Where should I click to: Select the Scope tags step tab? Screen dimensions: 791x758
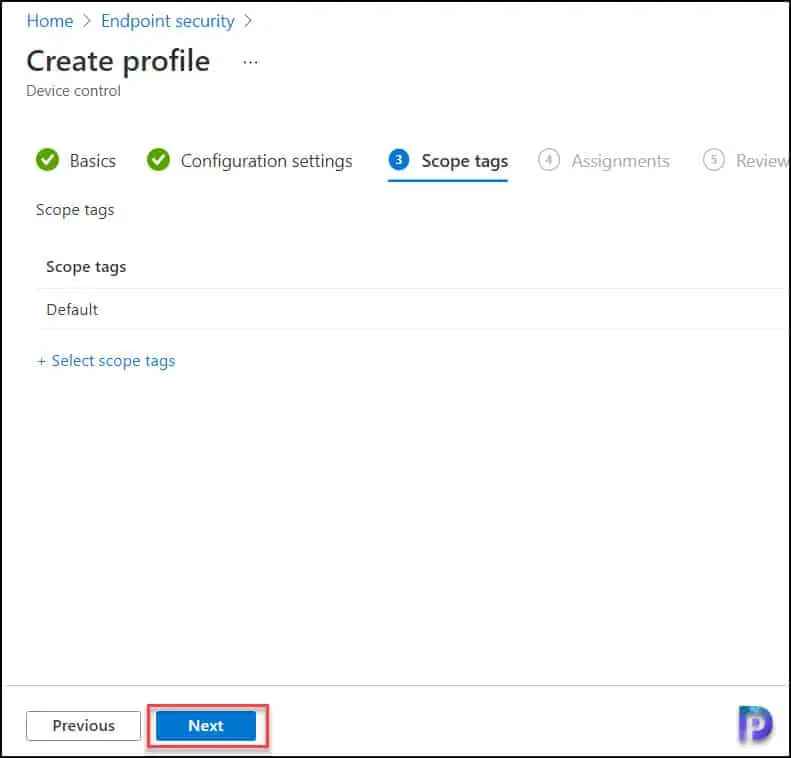click(448, 161)
